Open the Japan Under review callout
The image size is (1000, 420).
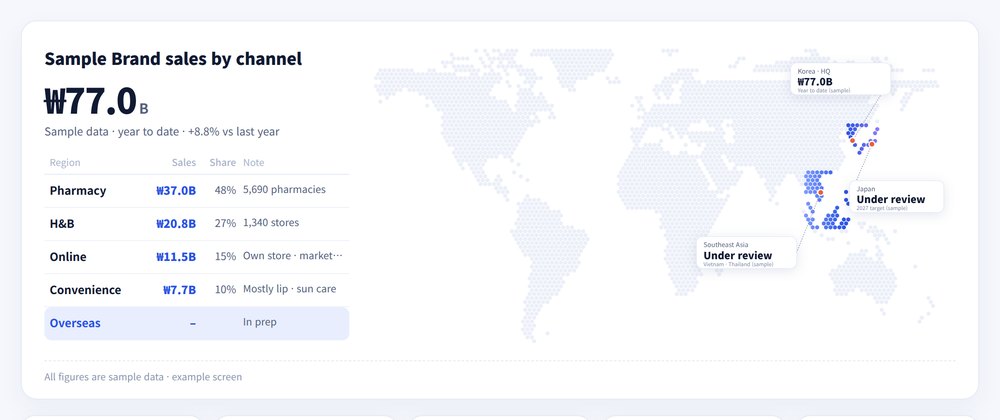[x=896, y=197]
